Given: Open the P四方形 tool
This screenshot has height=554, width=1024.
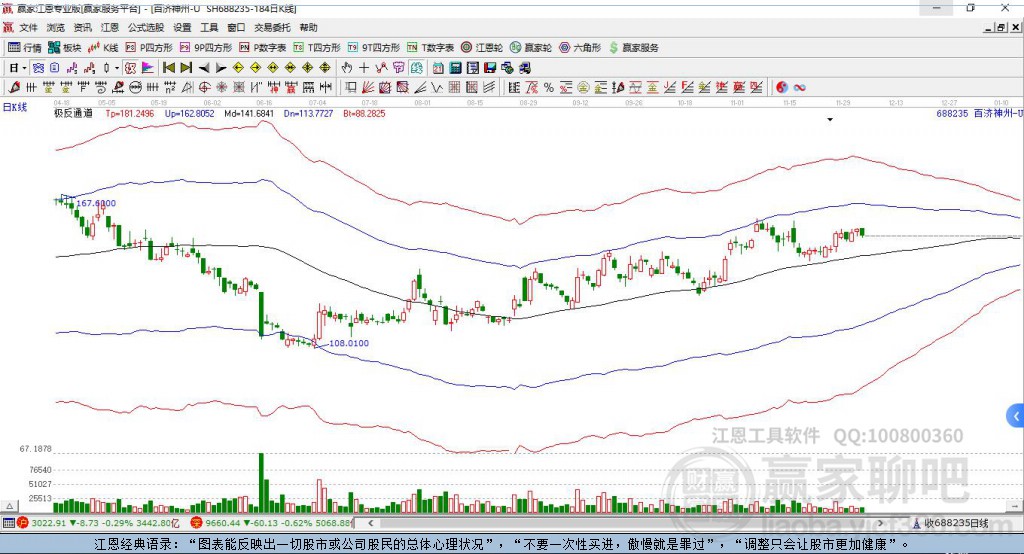Looking at the screenshot, I should 149,47.
